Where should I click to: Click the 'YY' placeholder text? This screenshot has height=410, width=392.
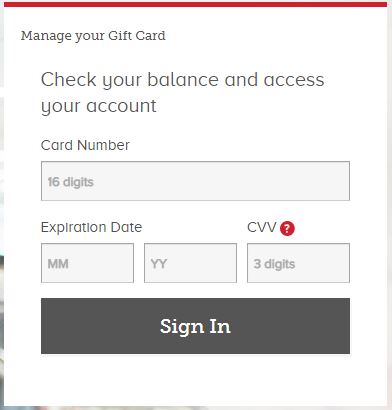pyautogui.click(x=158, y=264)
